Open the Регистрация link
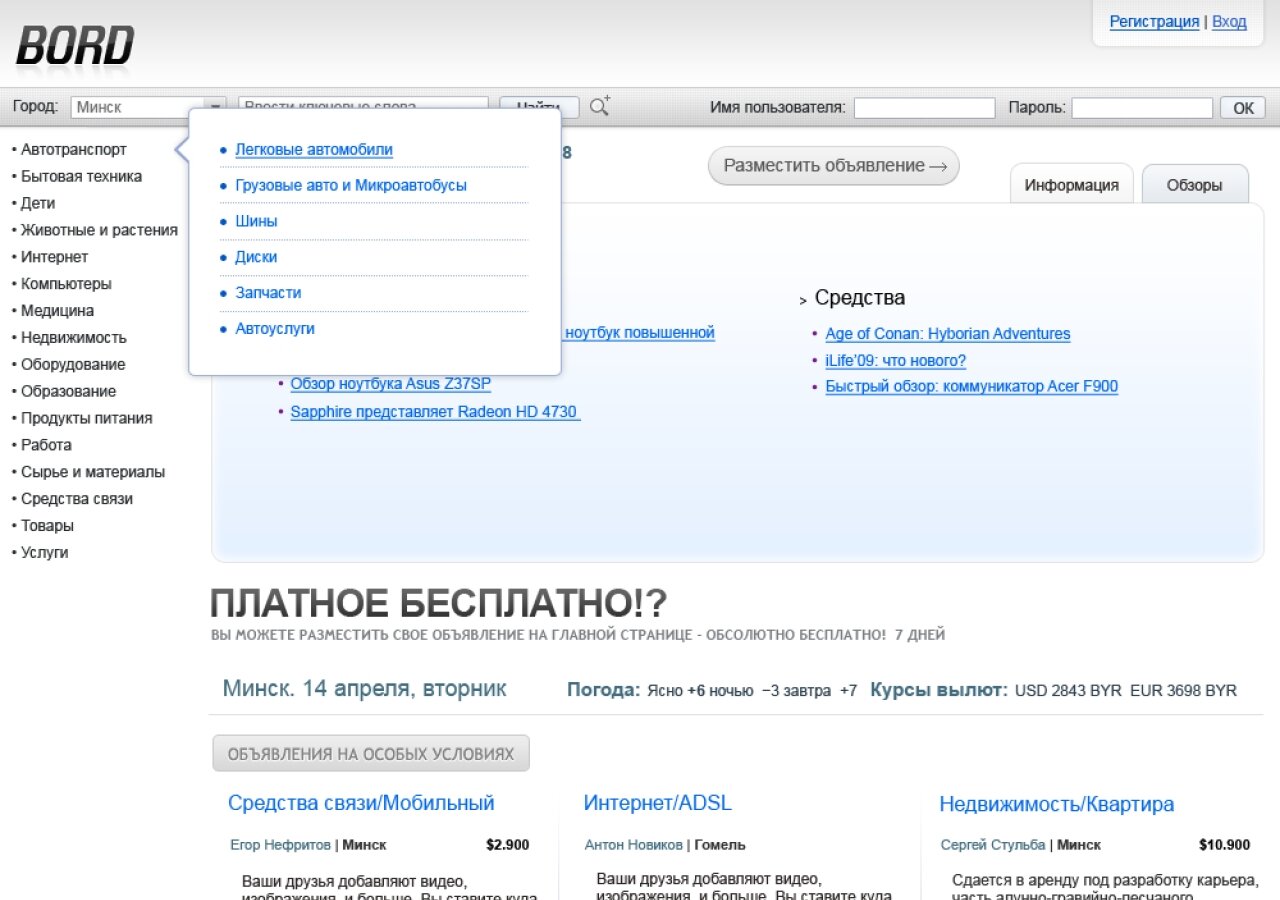Viewport: 1280px width, 900px height. [x=1154, y=22]
